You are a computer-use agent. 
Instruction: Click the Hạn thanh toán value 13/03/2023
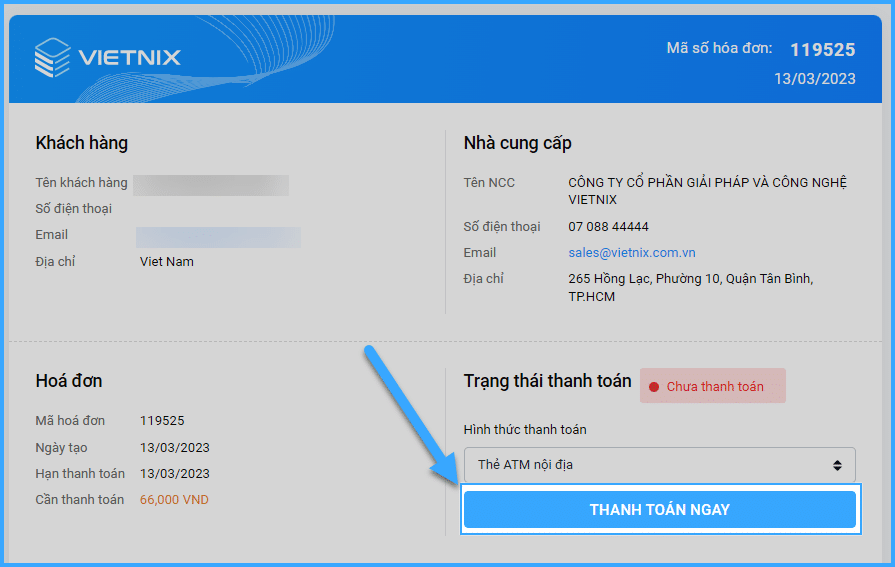point(175,474)
